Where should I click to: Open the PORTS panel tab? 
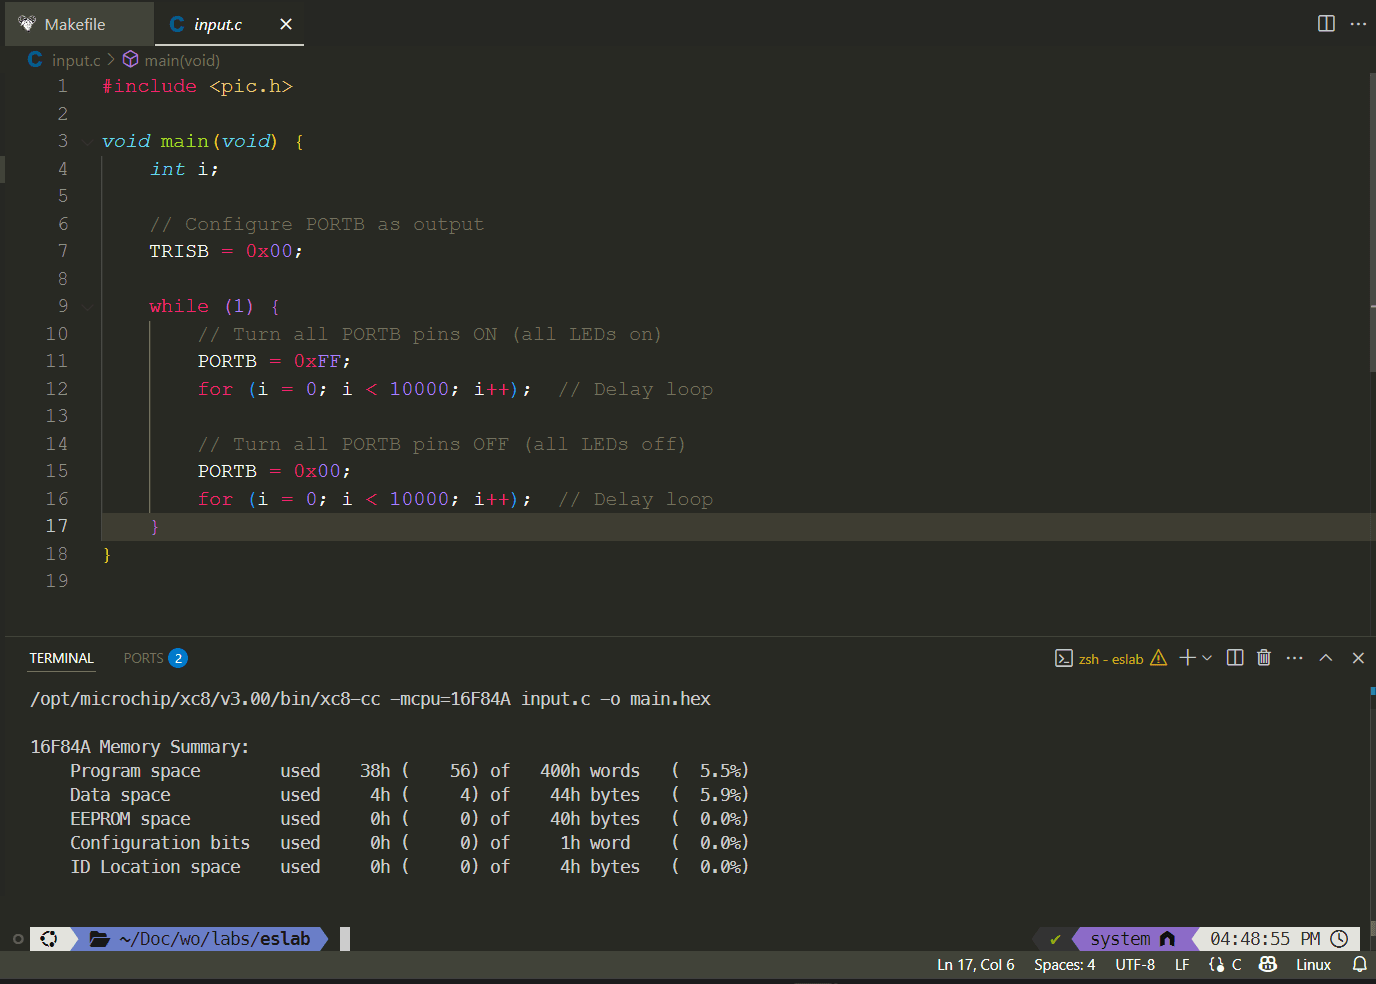143,658
